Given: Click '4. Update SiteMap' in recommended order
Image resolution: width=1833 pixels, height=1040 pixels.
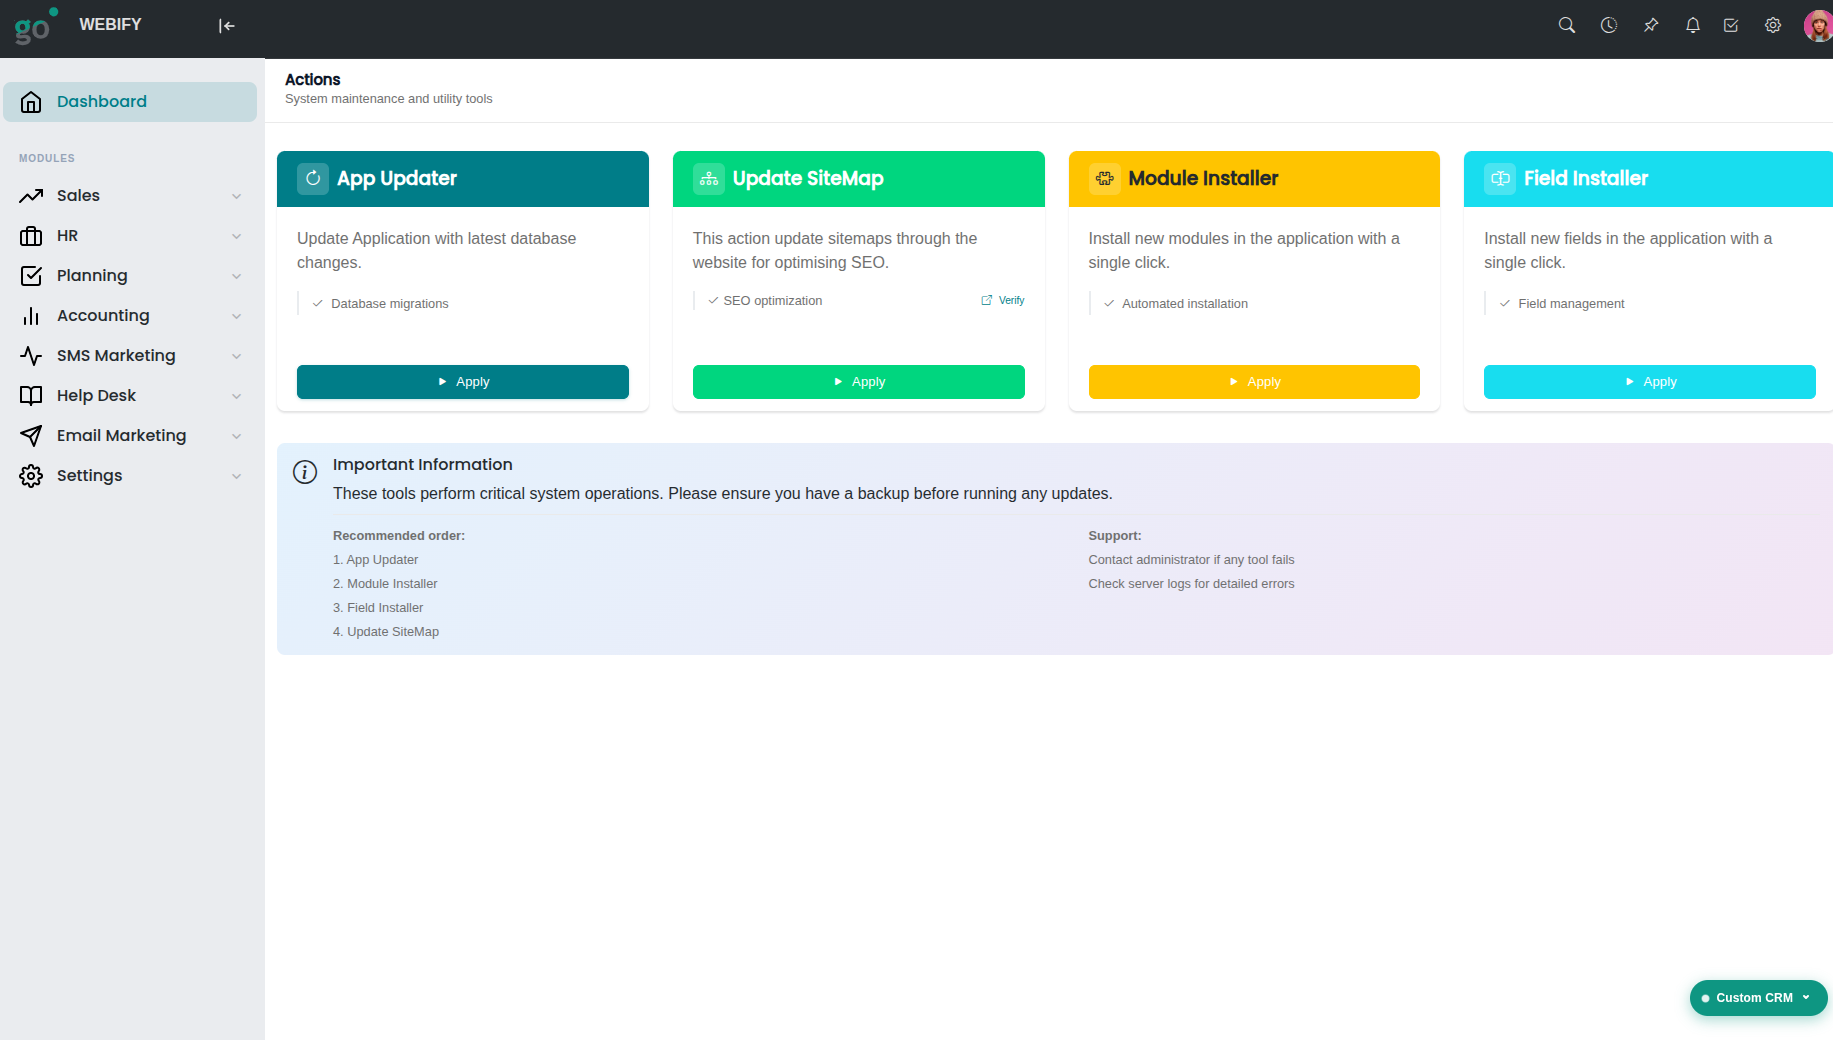Looking at the screenshot, I should pos(386,632).
